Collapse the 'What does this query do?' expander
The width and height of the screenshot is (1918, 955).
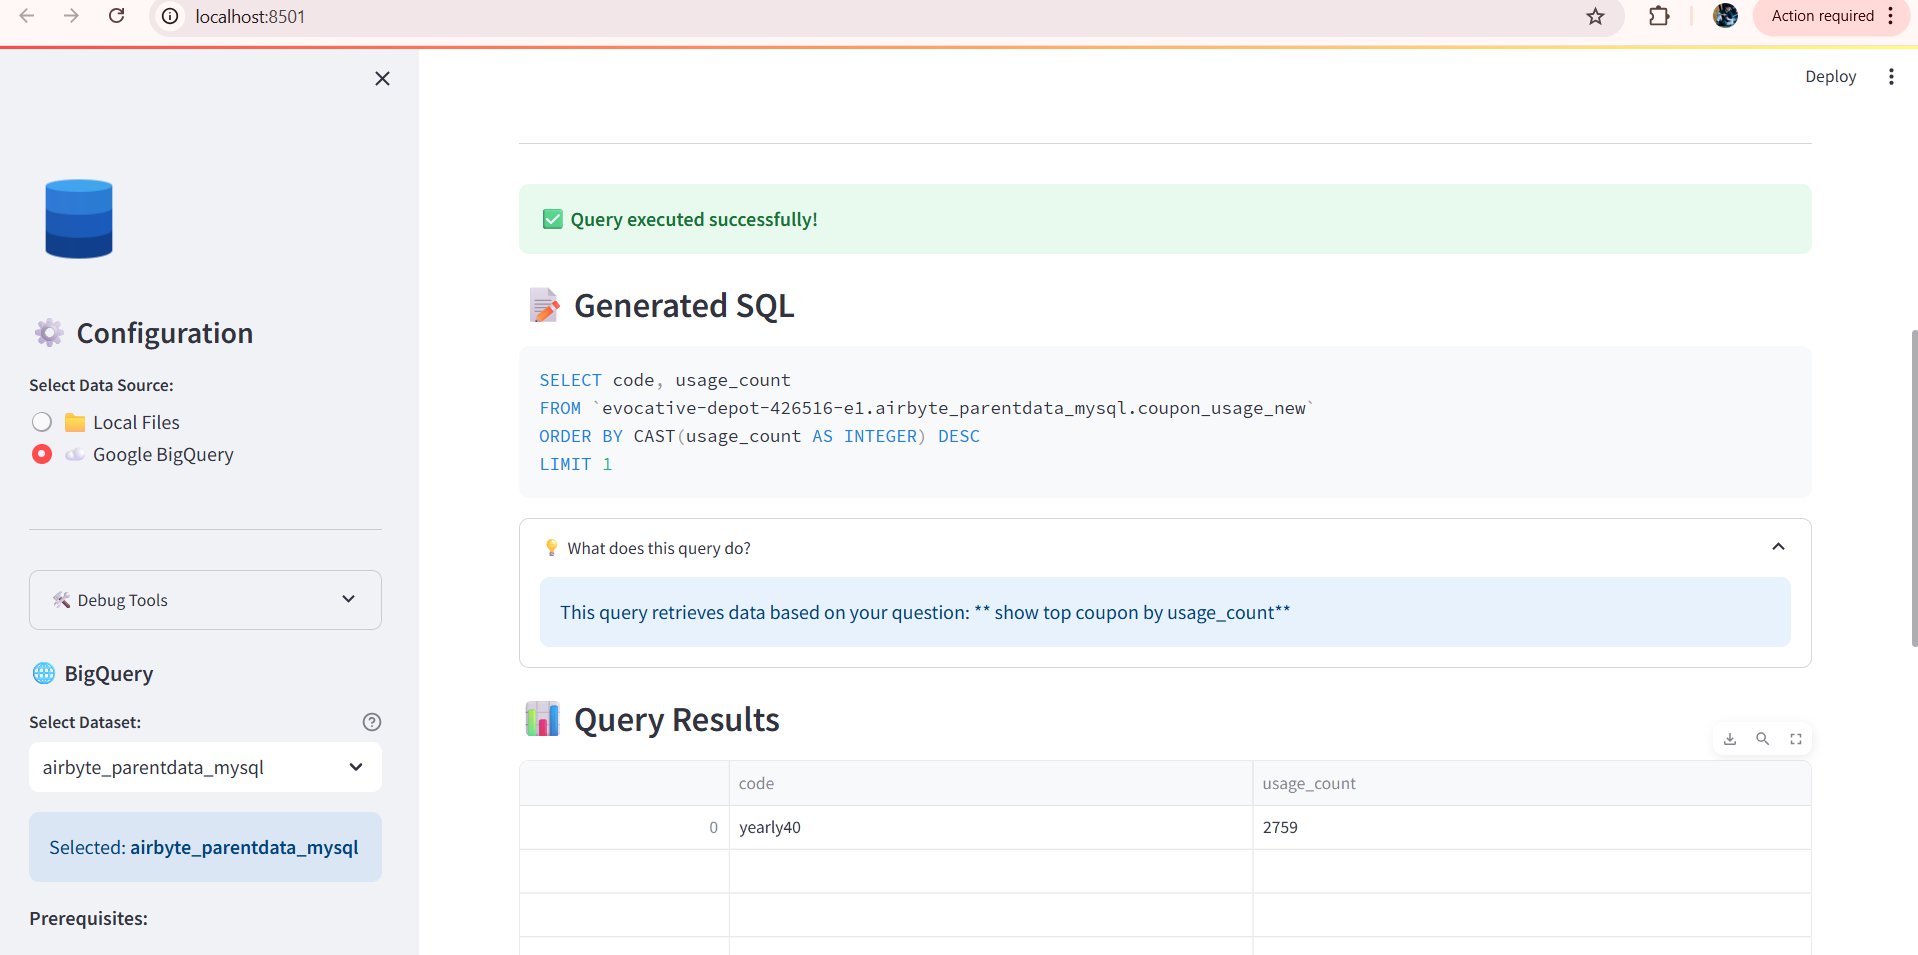(1165, 548)
